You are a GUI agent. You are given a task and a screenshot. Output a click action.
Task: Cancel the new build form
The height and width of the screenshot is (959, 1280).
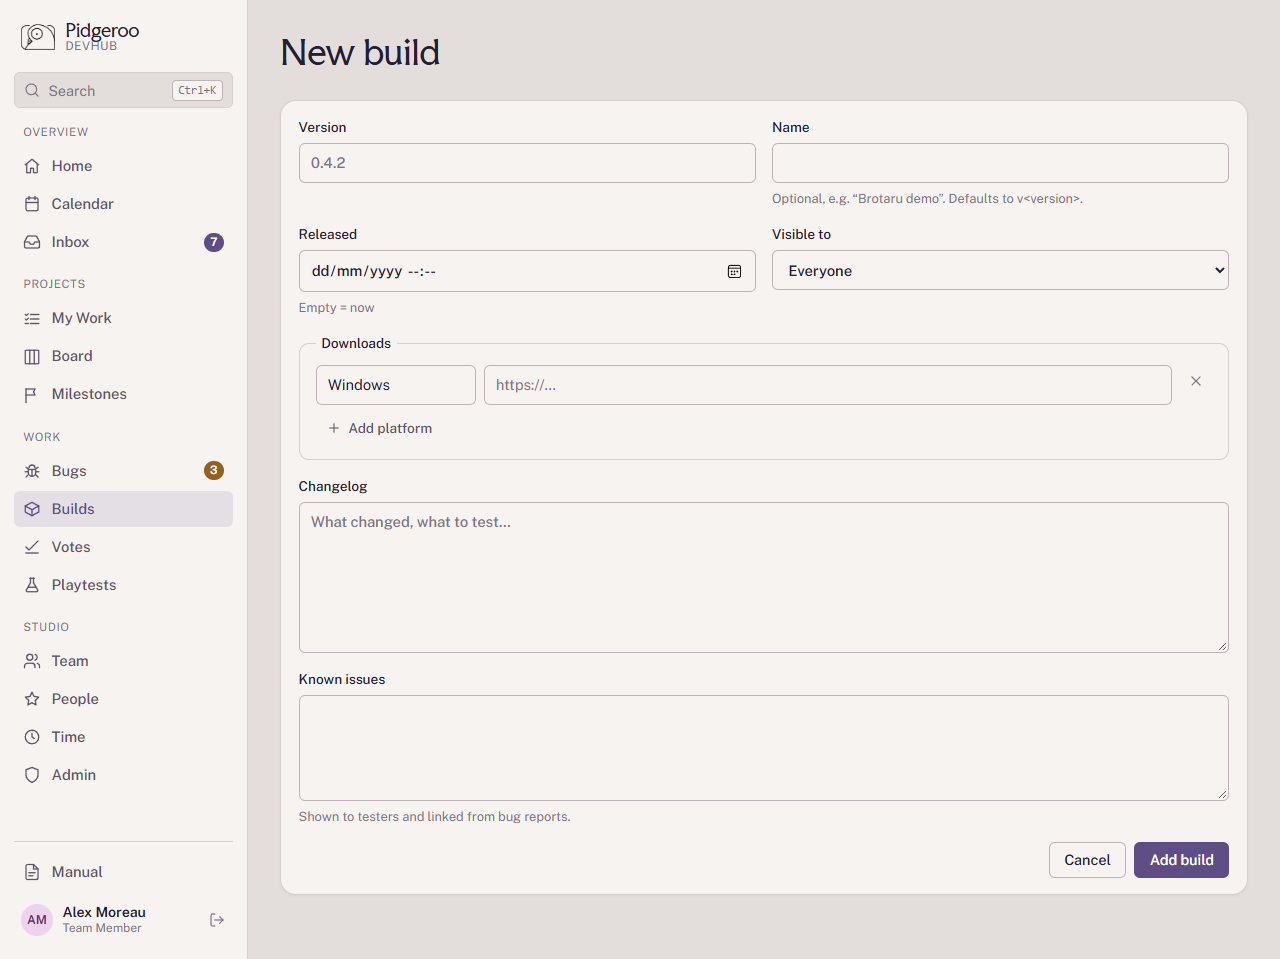tap(1087, 860)
